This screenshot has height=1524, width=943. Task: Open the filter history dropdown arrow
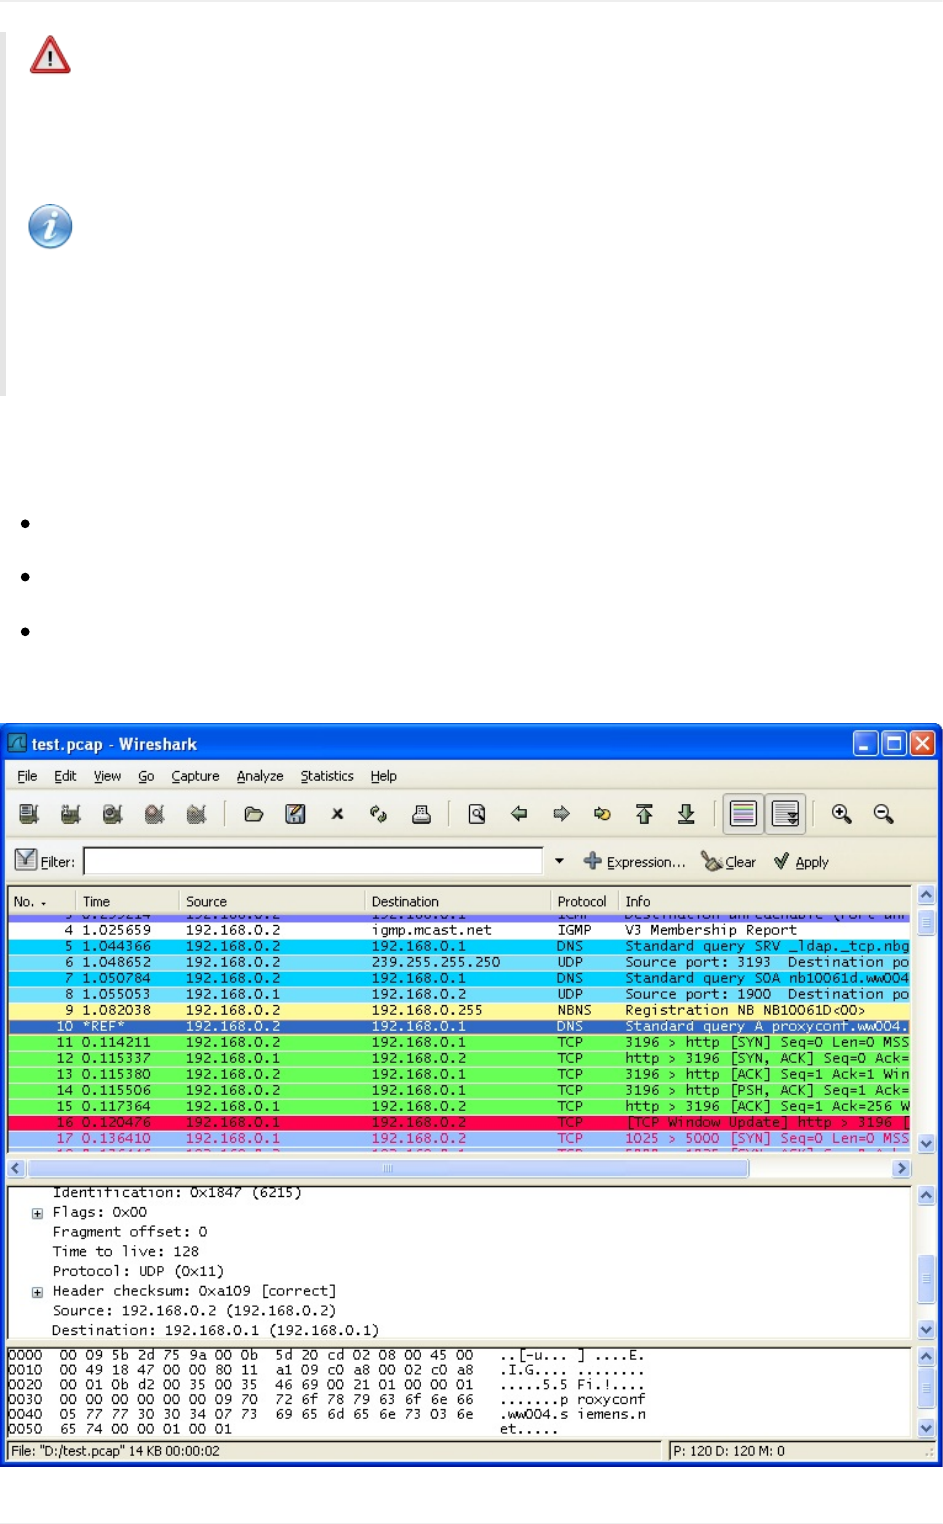pos(559,861)
